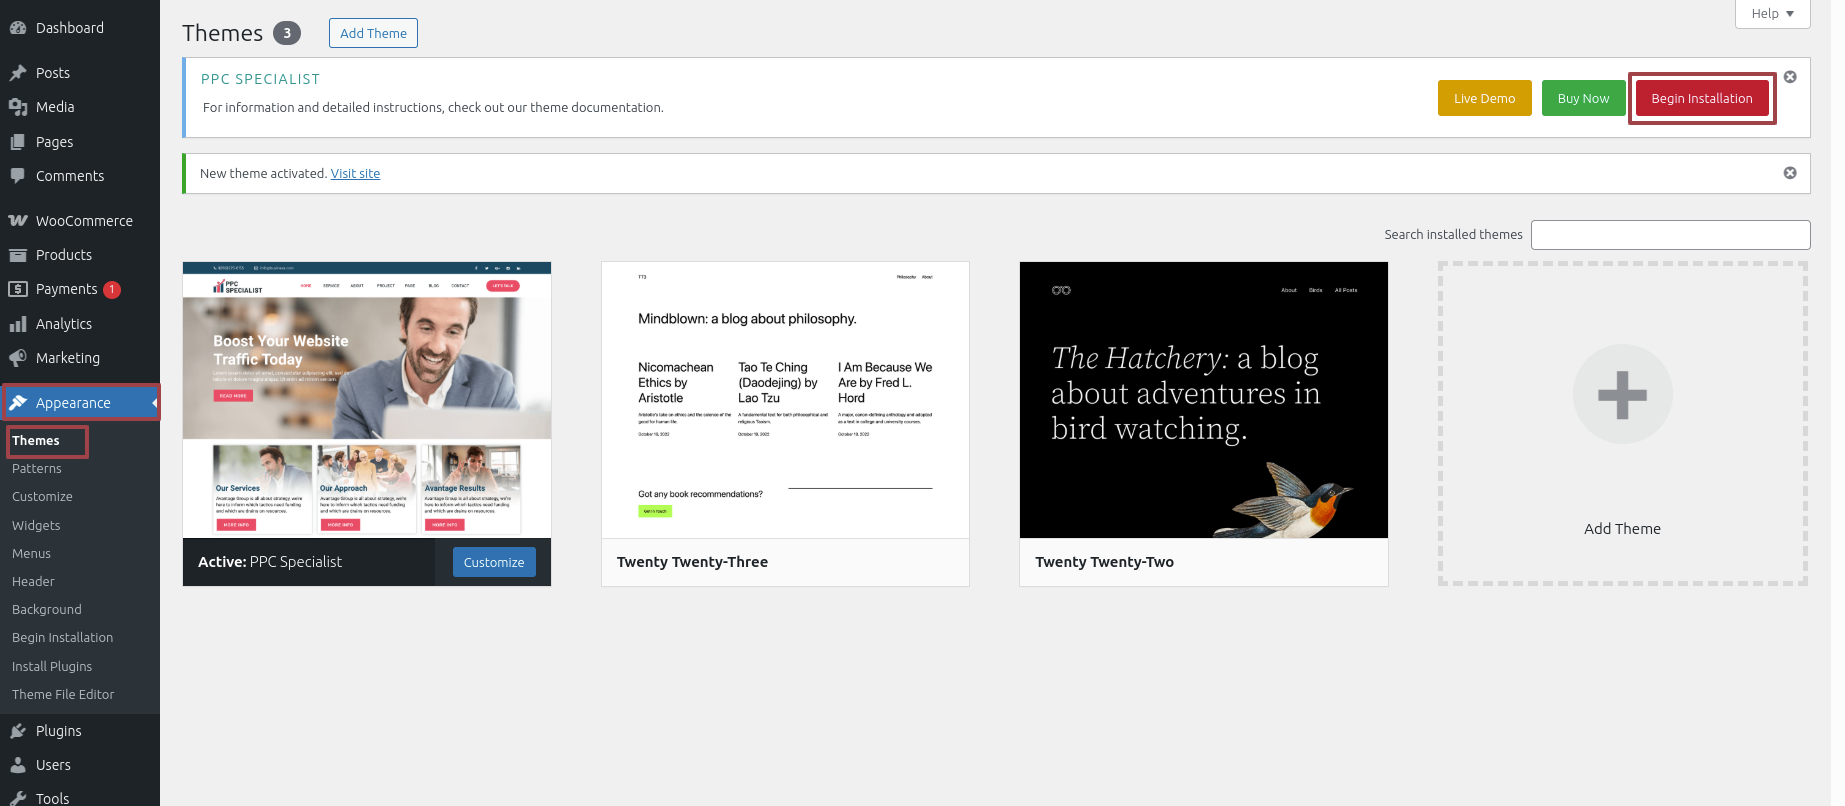This screenshot has width=1845, height=806.
Task: Click the Twenty Twenty-Three theme name
Action: tap(692, 562)
